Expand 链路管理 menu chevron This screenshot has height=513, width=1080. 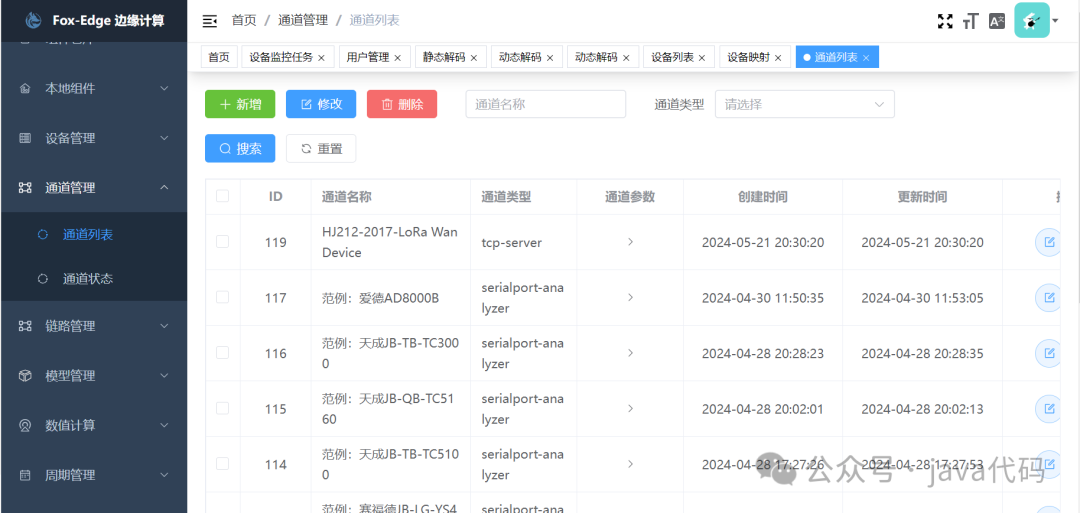[x=164, y=326]
